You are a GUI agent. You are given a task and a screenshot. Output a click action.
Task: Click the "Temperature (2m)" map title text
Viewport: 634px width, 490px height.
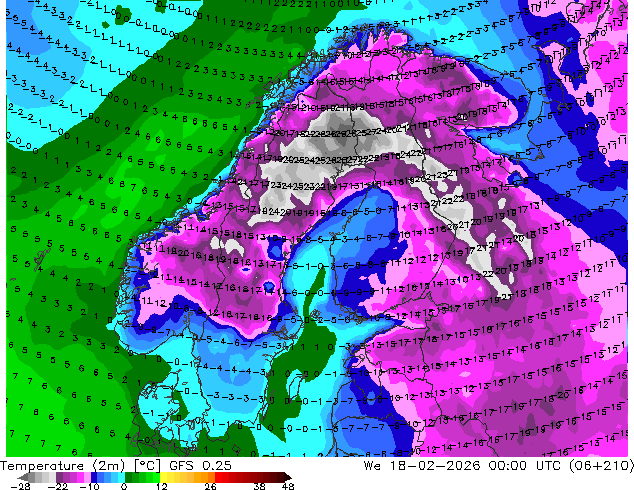(64, 466)
